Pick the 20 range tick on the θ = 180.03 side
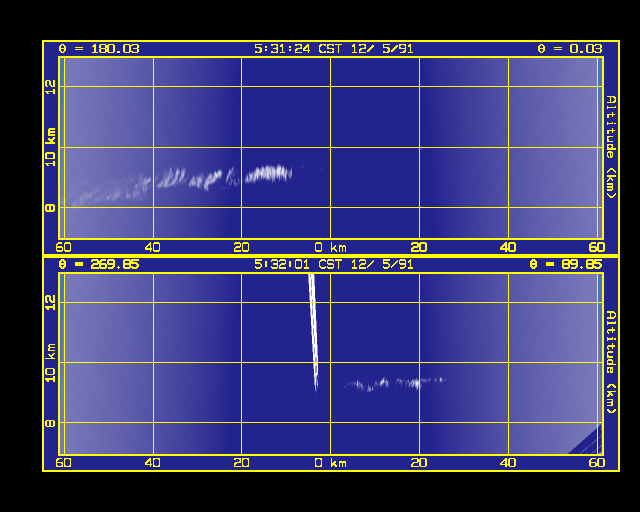 pyautogui.click(x=242, y=247)
